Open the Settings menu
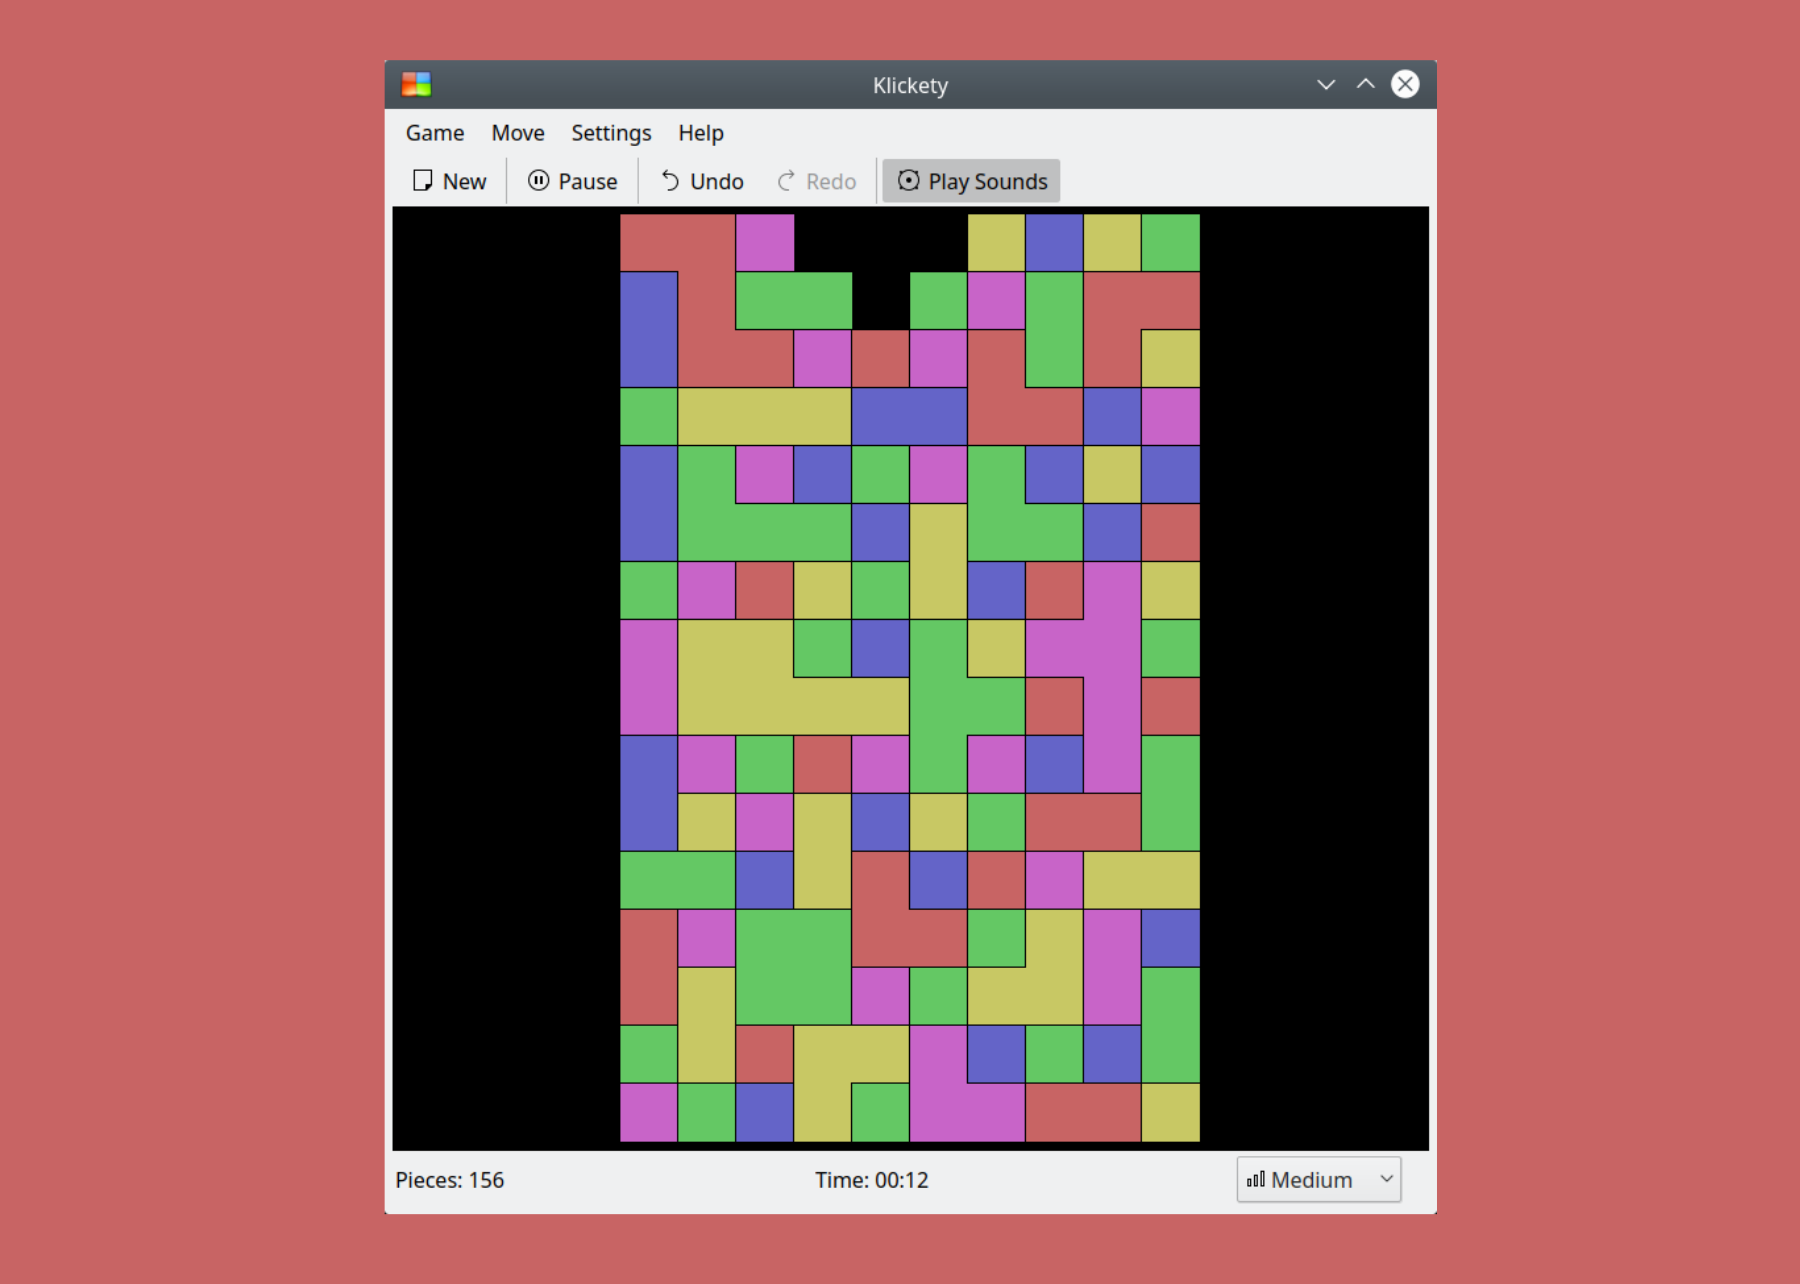 tap(611, 133)
